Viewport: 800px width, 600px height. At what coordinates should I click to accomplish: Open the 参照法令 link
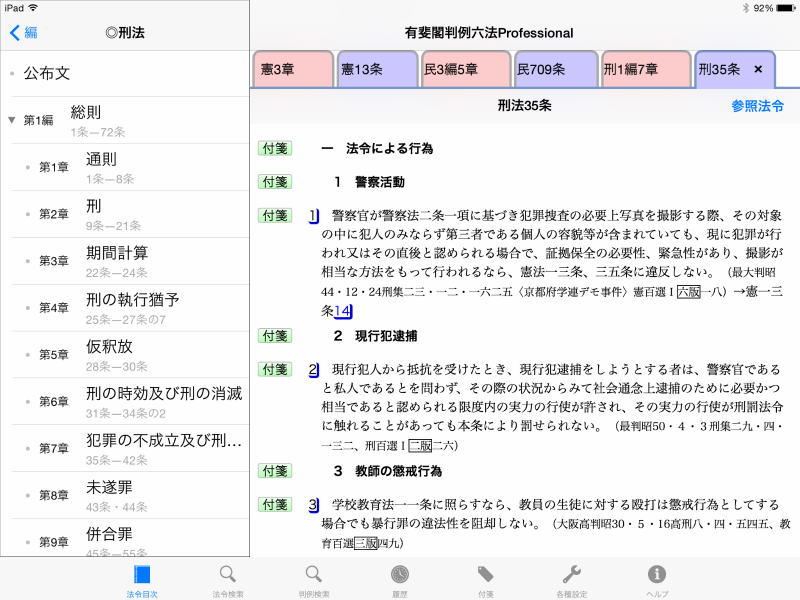point(757,106)
